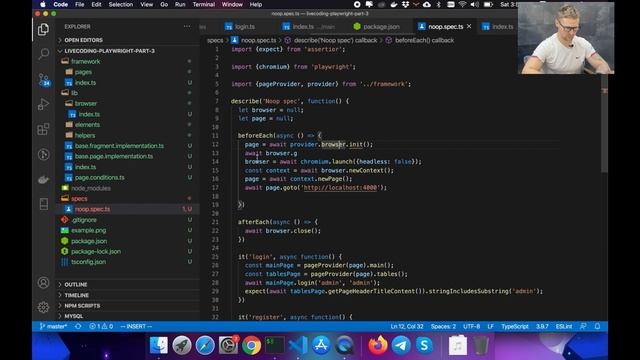
Task: Open Google Chrome from the dock
Action: point(251,345)
